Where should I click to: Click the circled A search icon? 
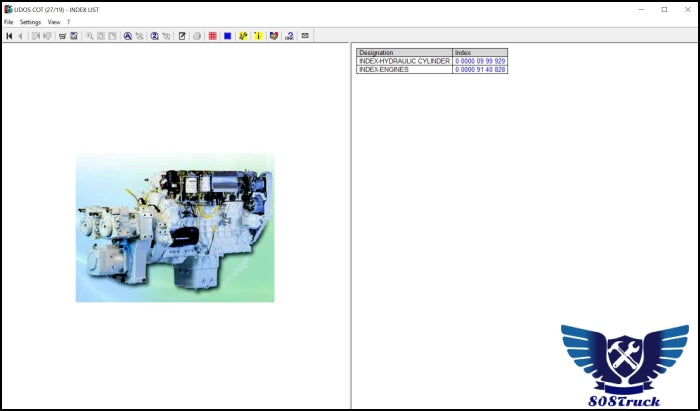pyautogui.click(x=128, y=36)
